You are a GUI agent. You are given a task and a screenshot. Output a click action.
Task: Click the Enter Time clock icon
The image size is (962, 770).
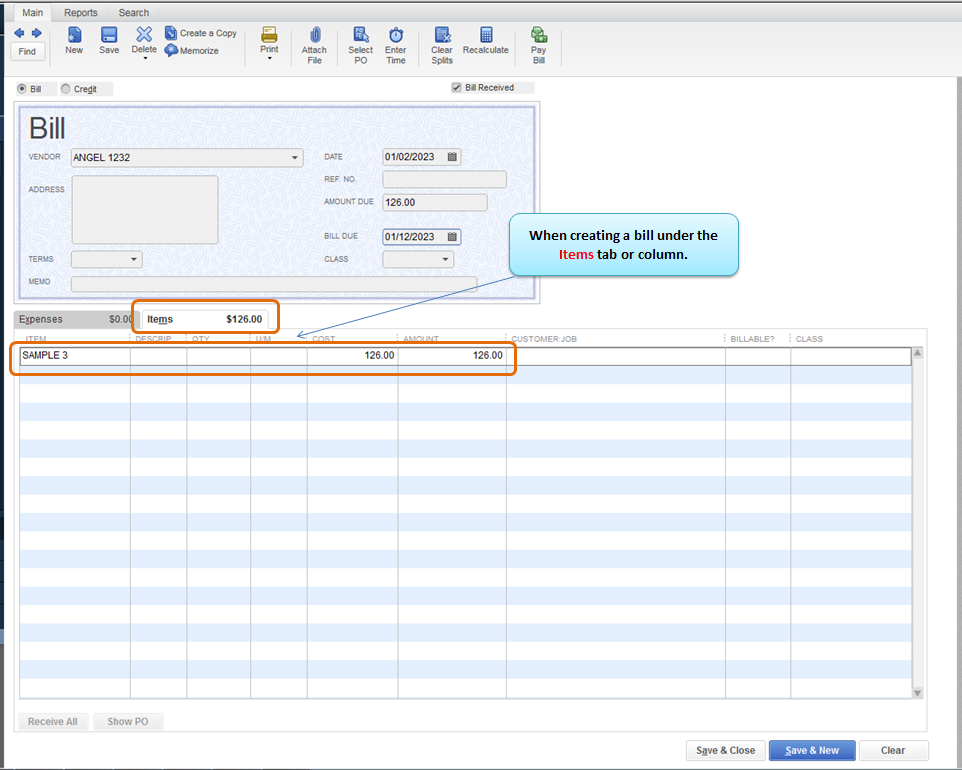(x=396, y=36)
